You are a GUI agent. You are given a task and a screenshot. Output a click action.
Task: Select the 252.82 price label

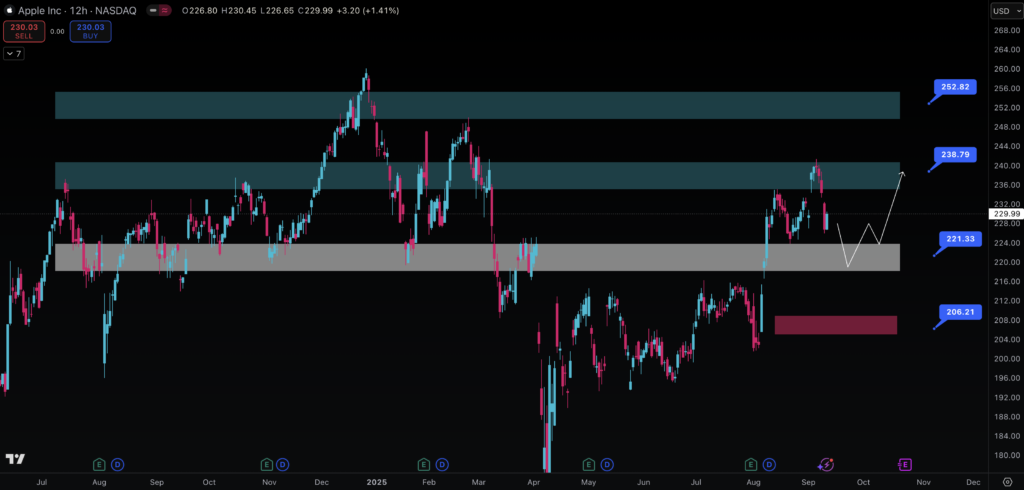[955, 87]
